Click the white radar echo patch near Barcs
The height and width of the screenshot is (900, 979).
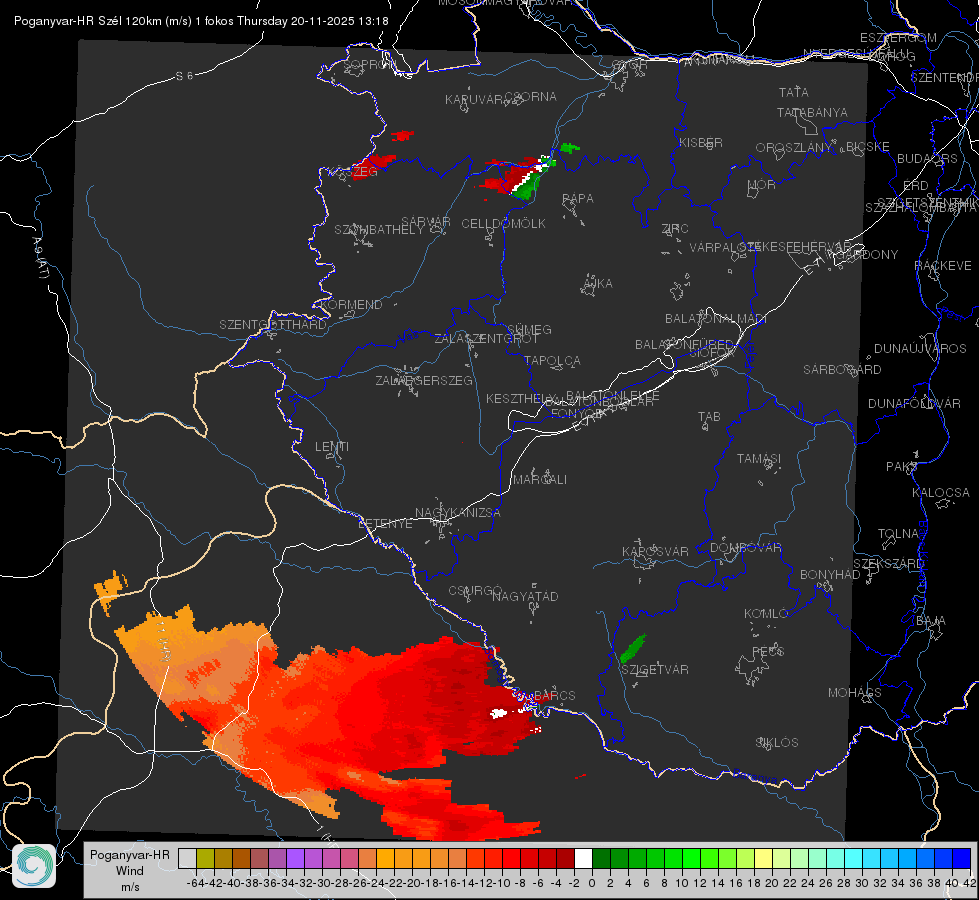pos(499,713)
